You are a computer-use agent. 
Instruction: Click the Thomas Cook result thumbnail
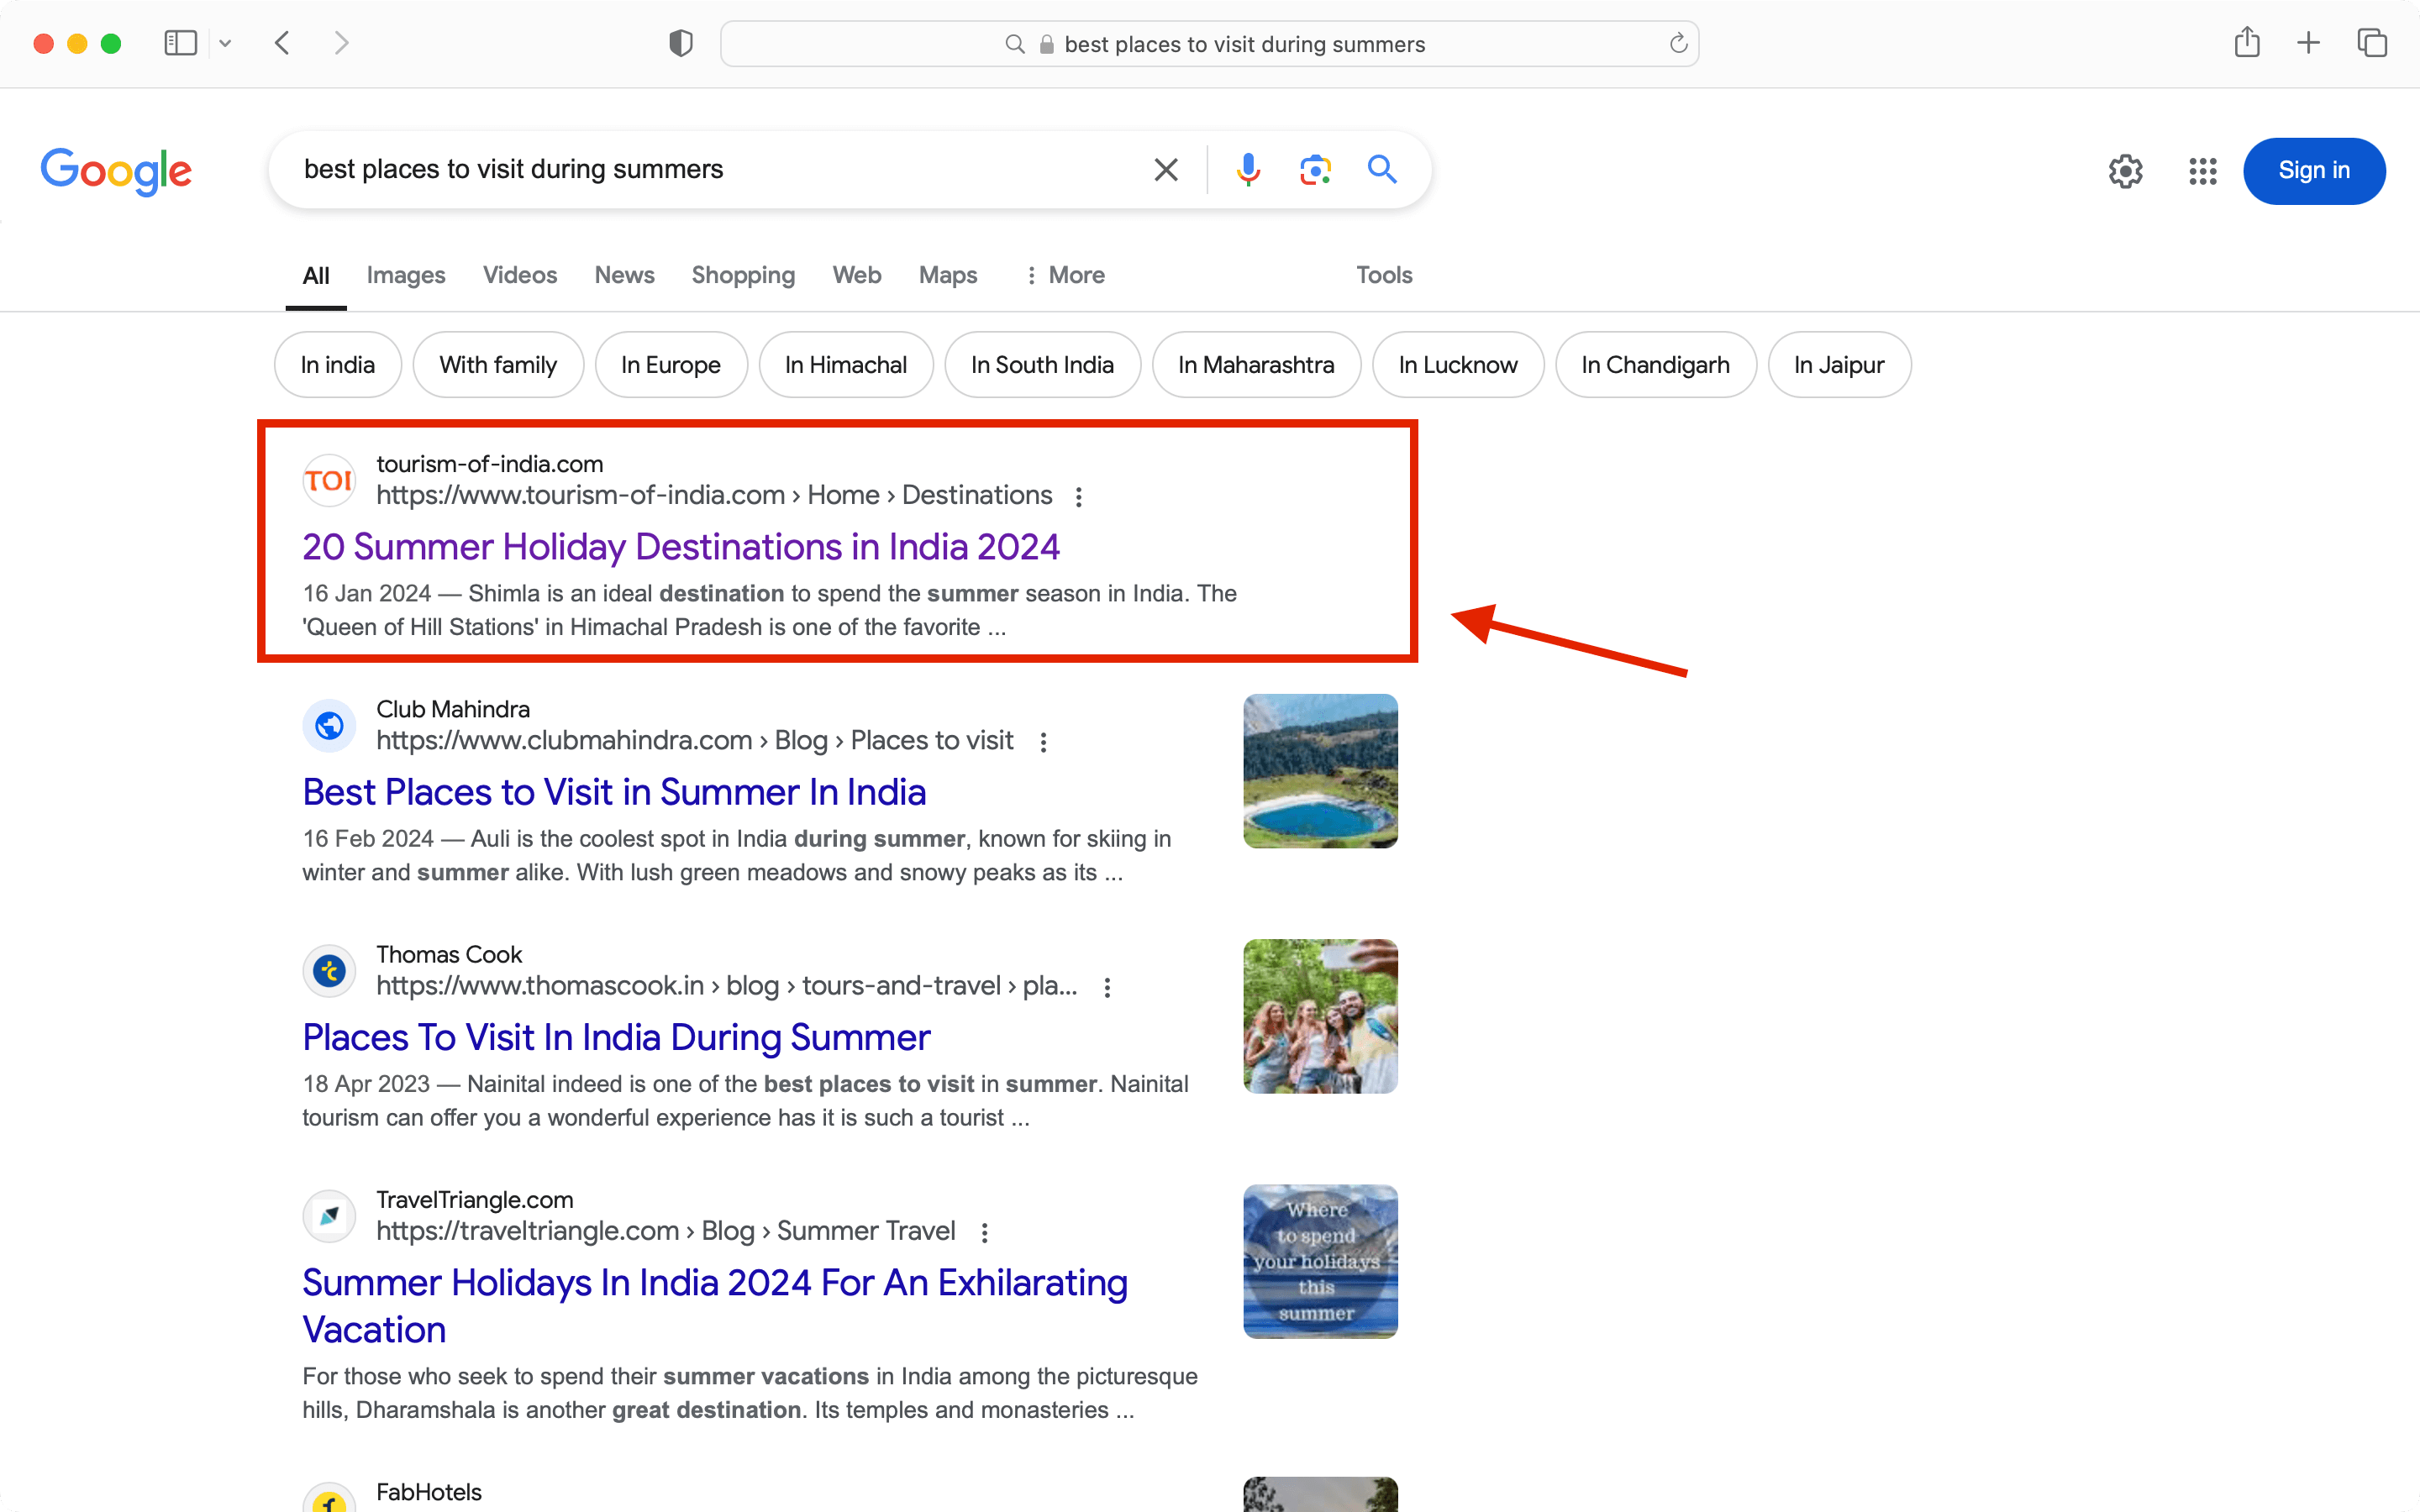[1320, 1016]
